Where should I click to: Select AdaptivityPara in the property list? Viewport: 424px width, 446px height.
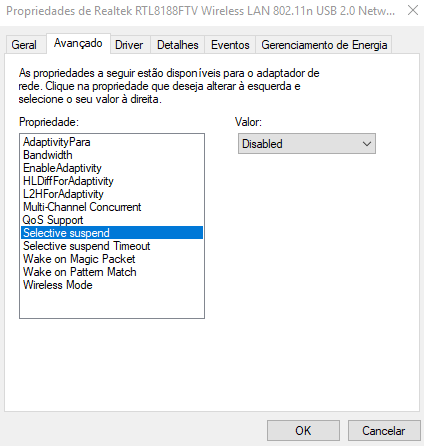pyautogui.click(x=112, y=142)
